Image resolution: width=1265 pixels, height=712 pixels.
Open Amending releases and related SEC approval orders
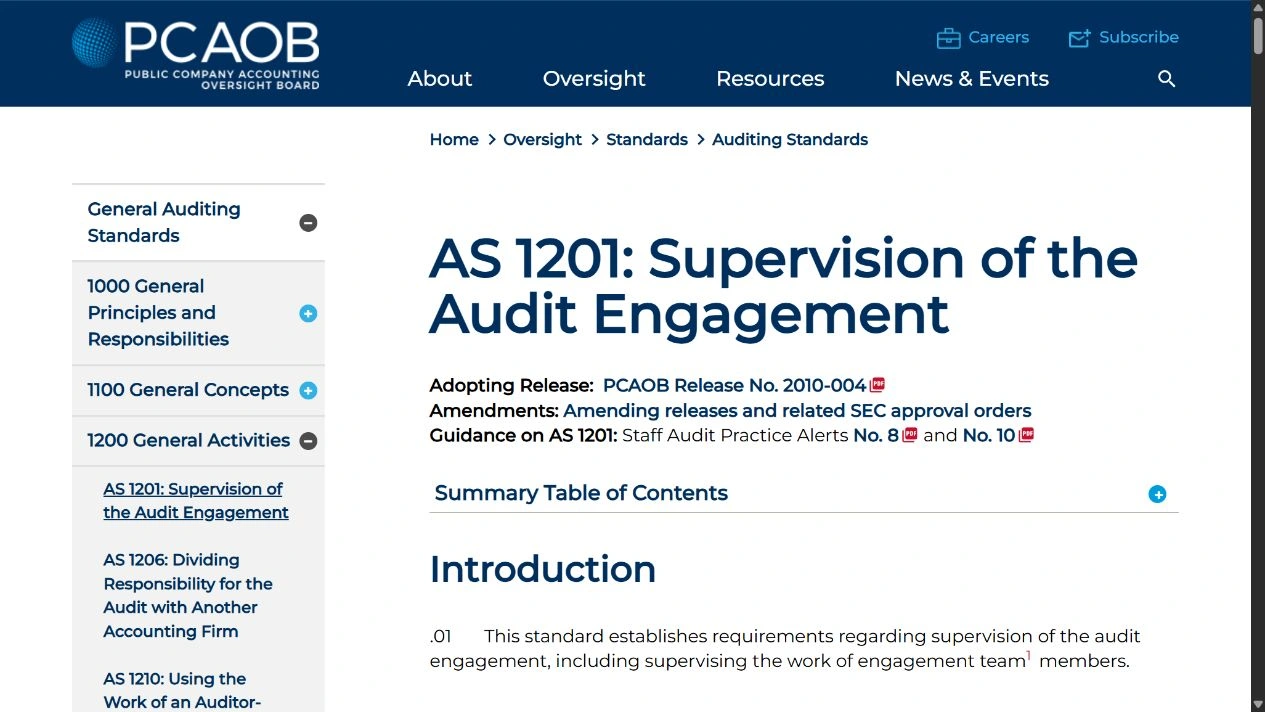[797, 410]
